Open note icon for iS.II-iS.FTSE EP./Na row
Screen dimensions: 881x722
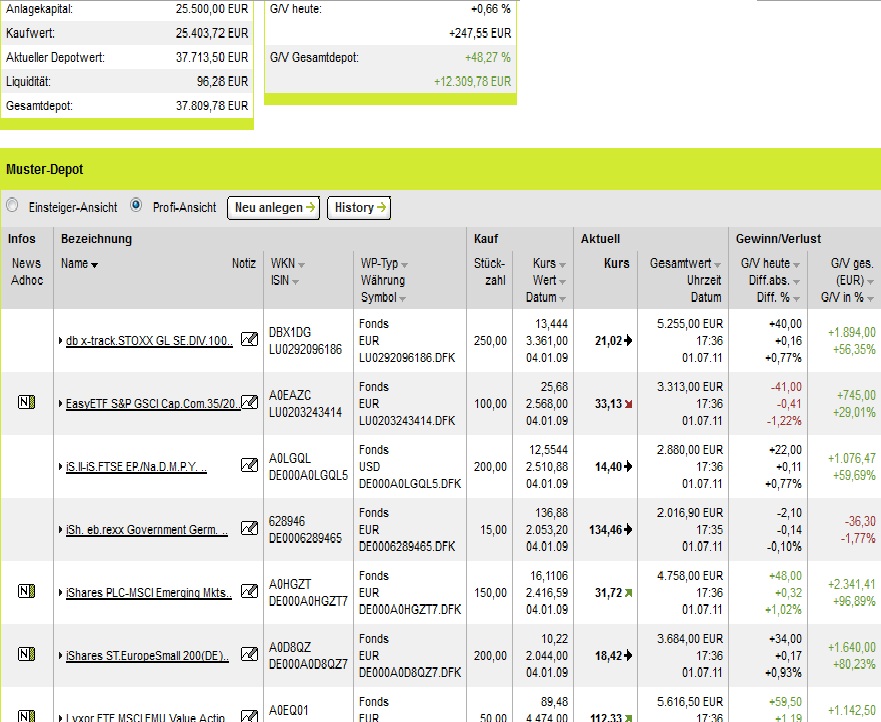249,465
